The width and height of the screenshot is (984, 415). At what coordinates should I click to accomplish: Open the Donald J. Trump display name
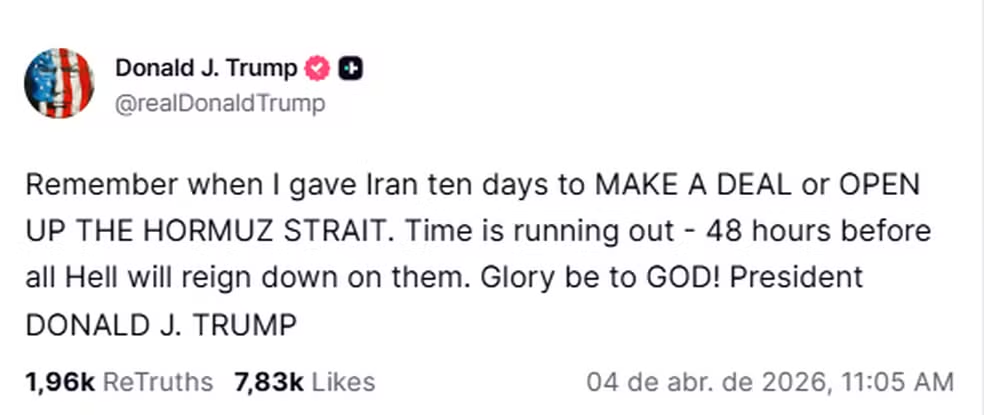[x=206, y=68]
